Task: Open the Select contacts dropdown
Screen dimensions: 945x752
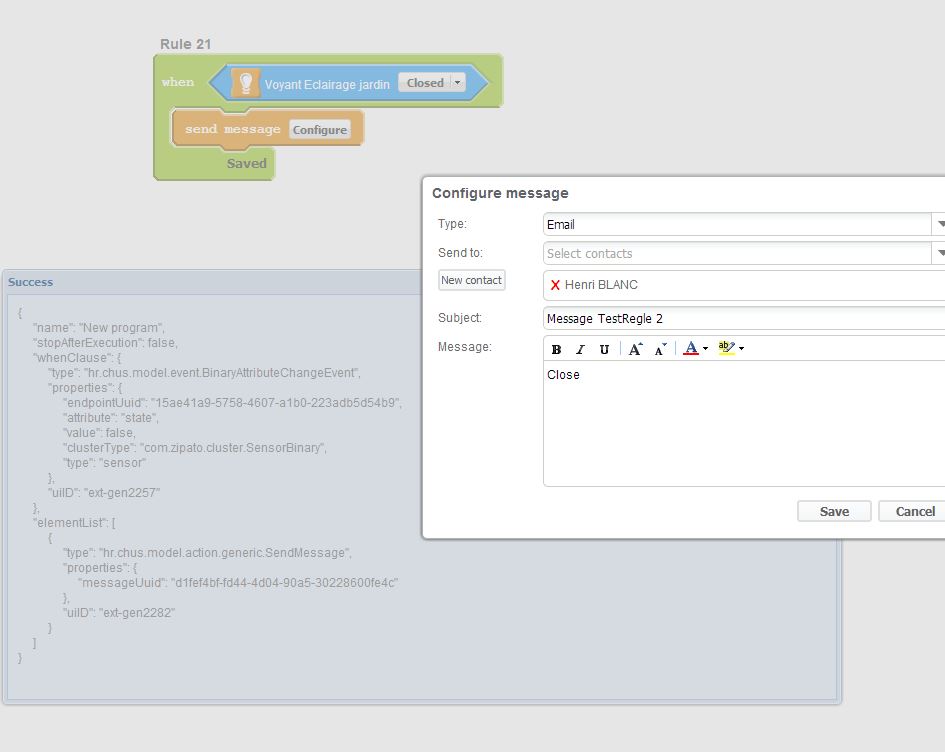Action: [x=939, y=253]
